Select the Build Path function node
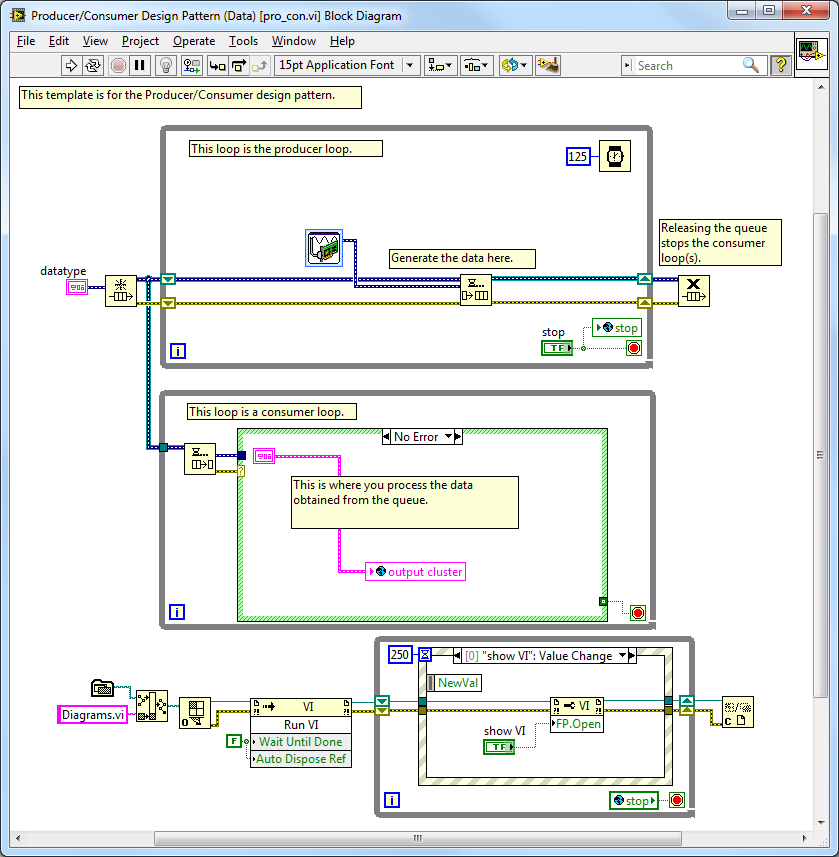This screenshot has width=839, height=857. [151, 706]
